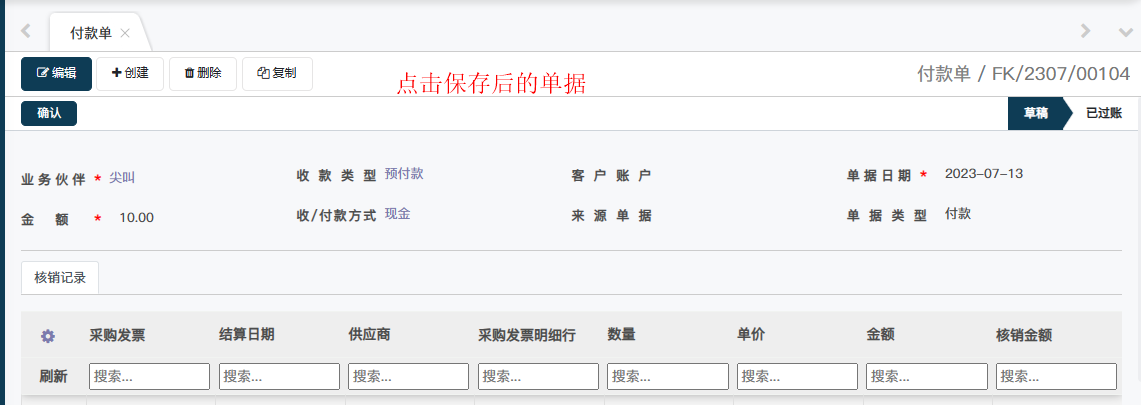Open column settings gear icon
The height and width of the screenshot is (405, 1141).
tap(47, 336)
